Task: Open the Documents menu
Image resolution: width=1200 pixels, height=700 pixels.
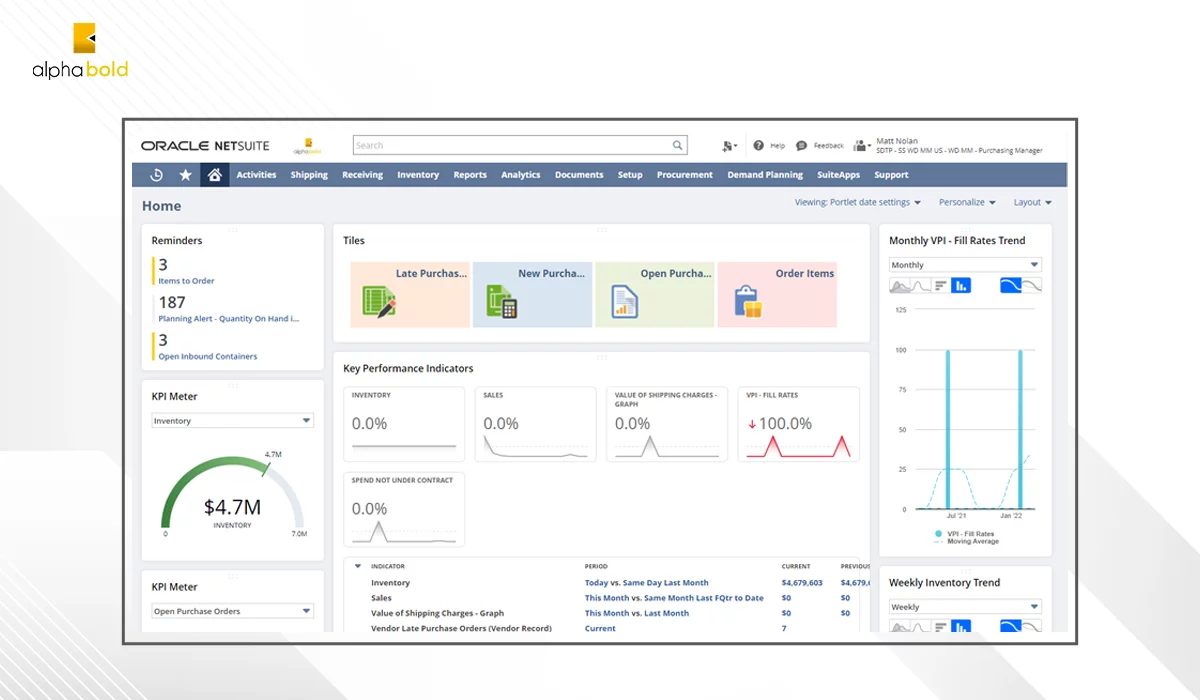Action: 579,175
